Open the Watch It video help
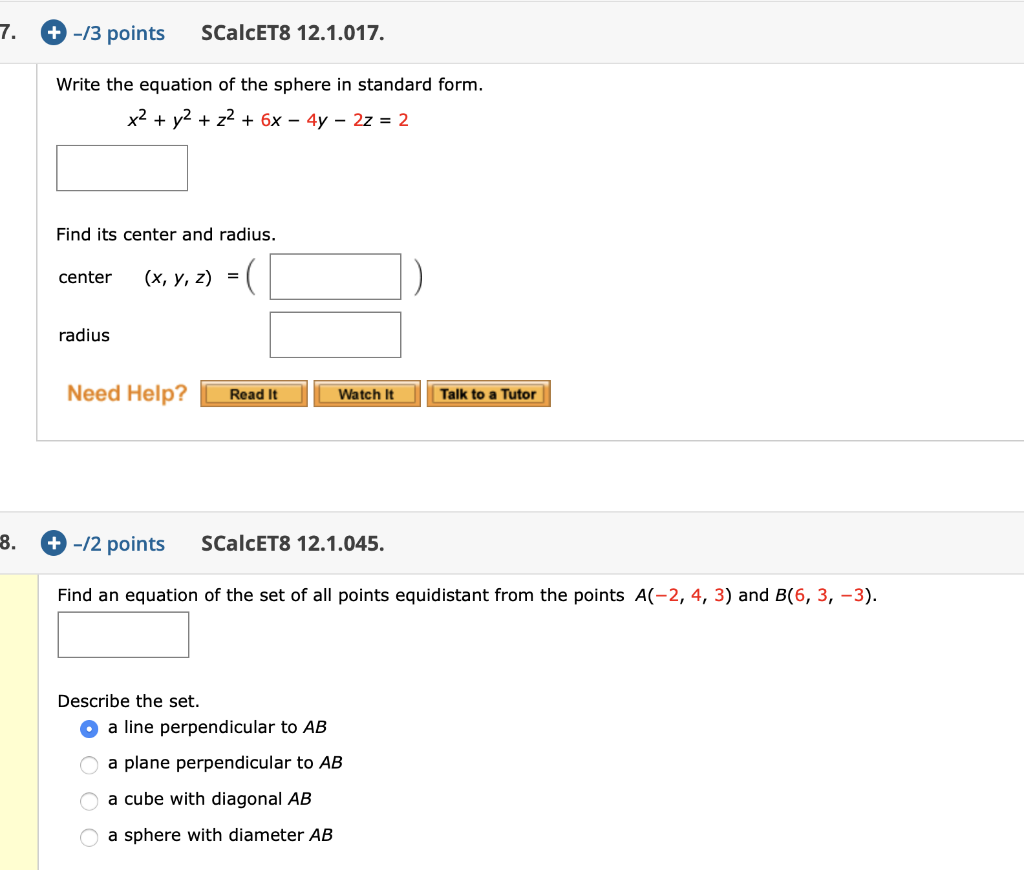 [x=367, y=393]
